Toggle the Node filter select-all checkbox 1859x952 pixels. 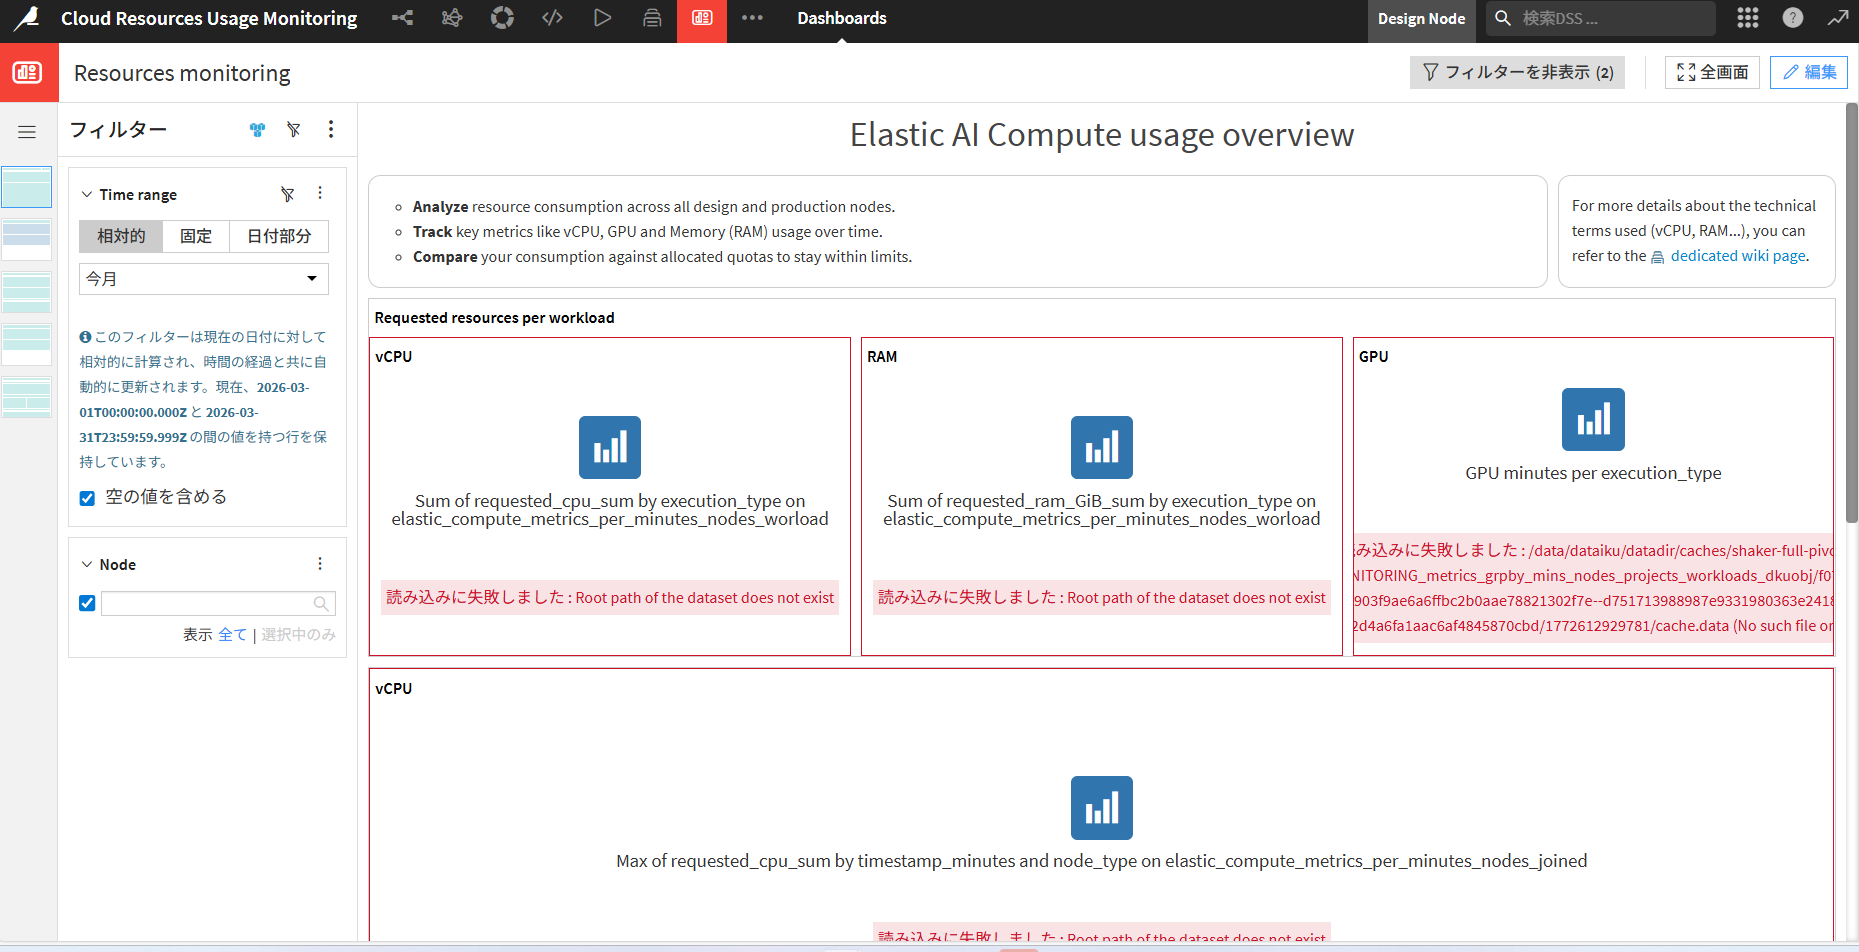87,603
